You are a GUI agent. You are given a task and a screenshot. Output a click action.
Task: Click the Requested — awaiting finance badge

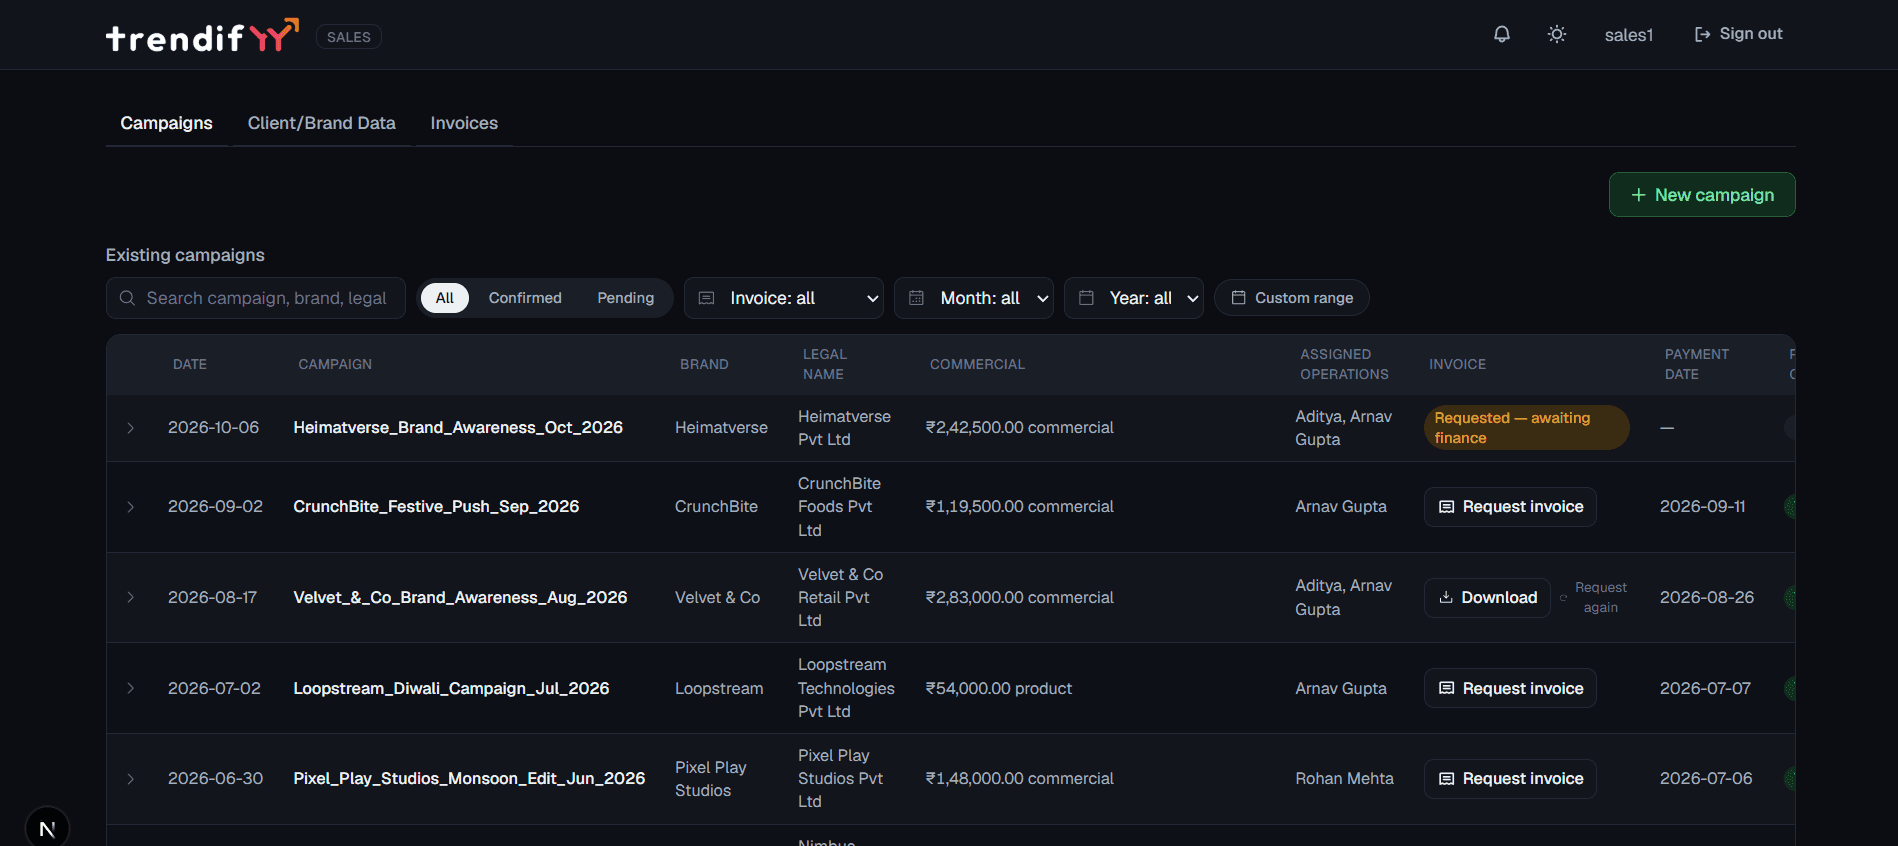coord(1526,428)
